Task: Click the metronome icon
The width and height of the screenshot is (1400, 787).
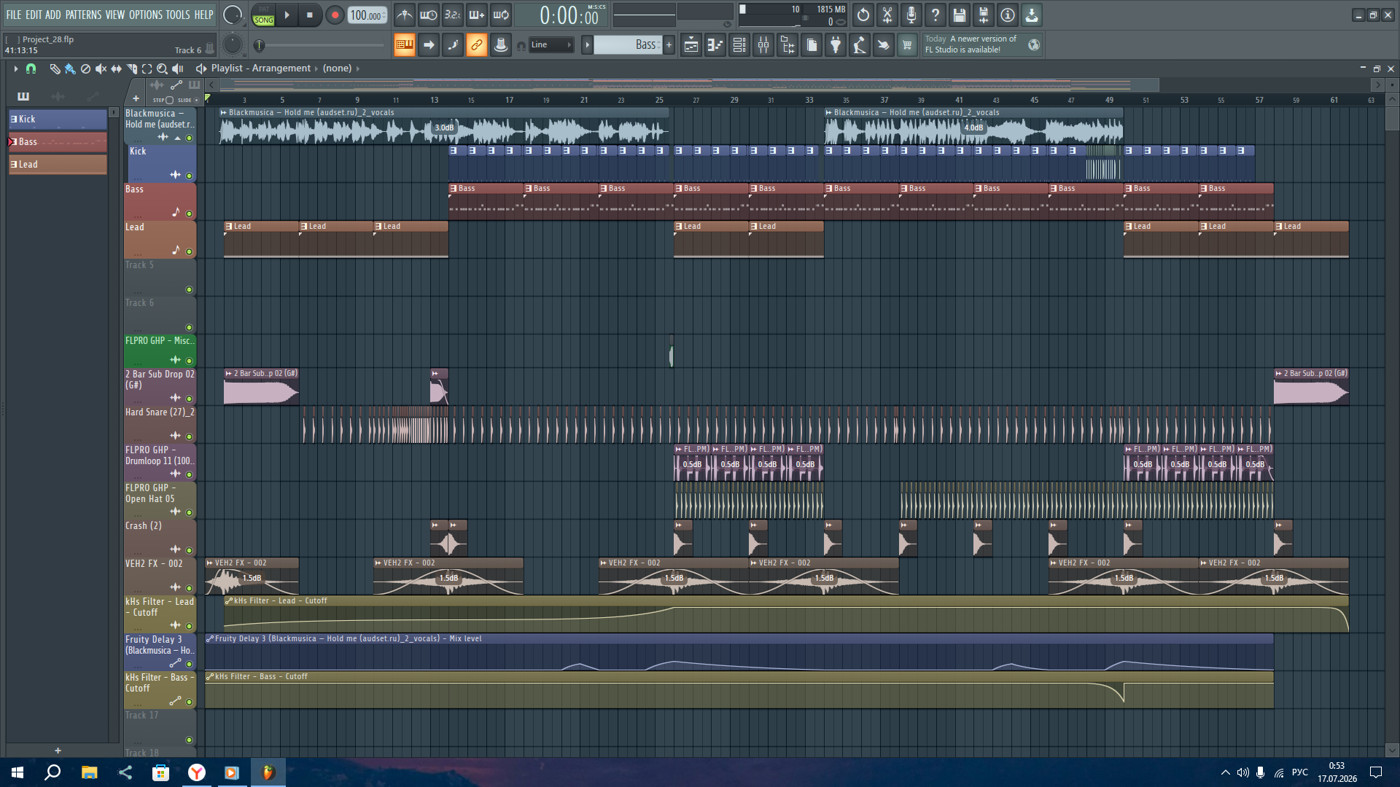Action: point(404,15)
